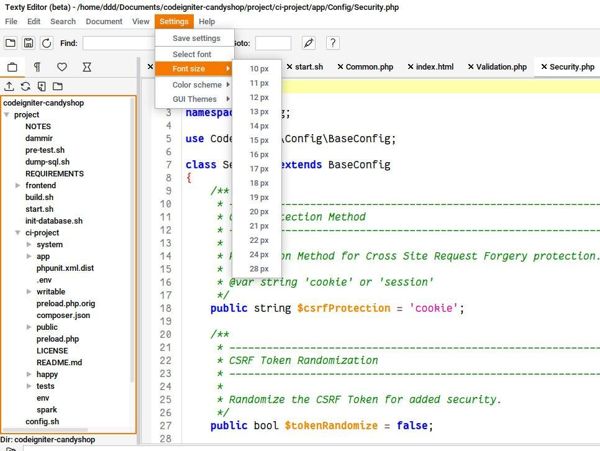
Task: Open composer.json from the file tree
Action: click(x=62, y=315)
